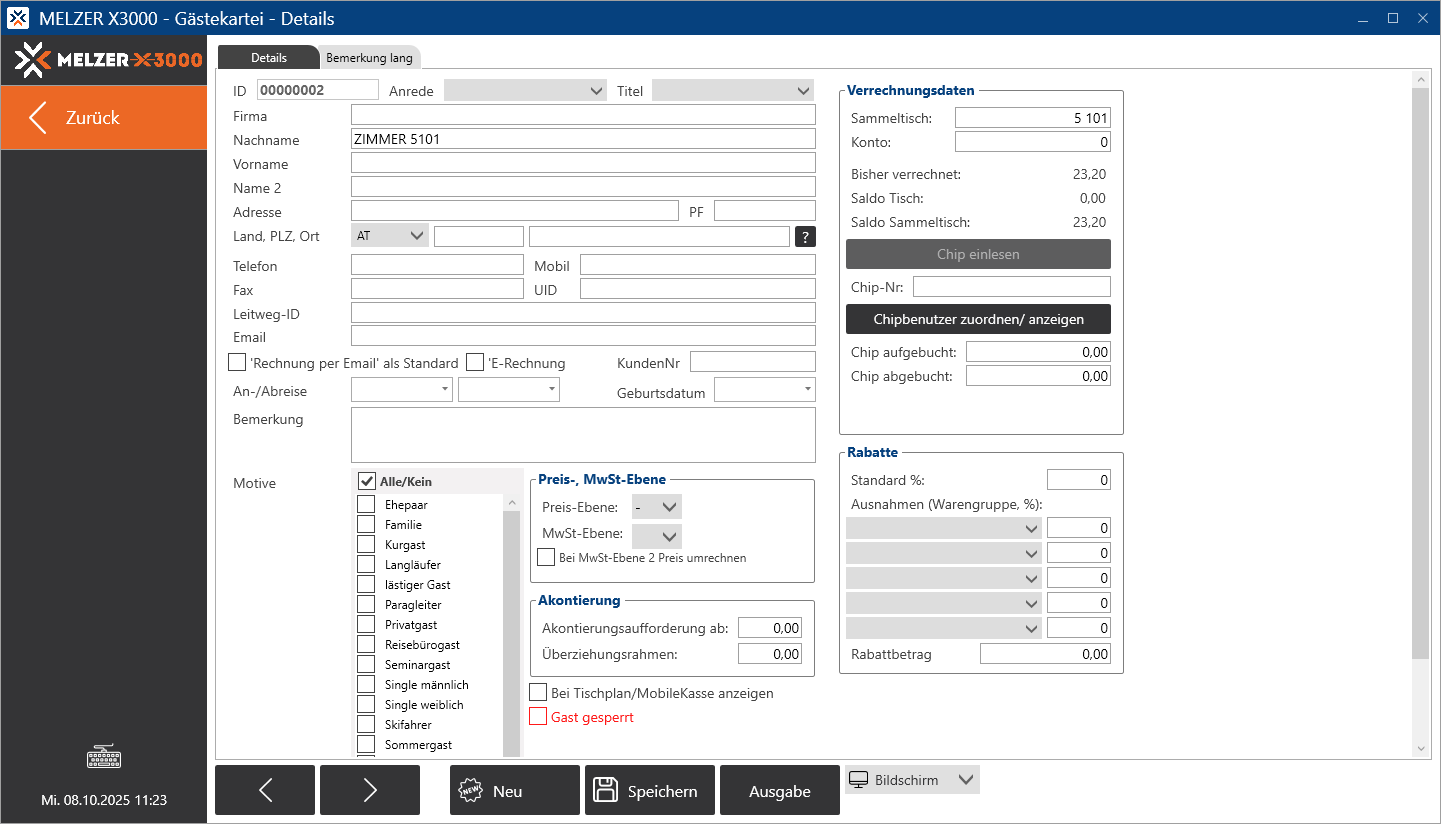Image resolution: width=1441 pixels, height=824 pixels.
Task: Check the Seminargast motive
Action: (366, 664)
